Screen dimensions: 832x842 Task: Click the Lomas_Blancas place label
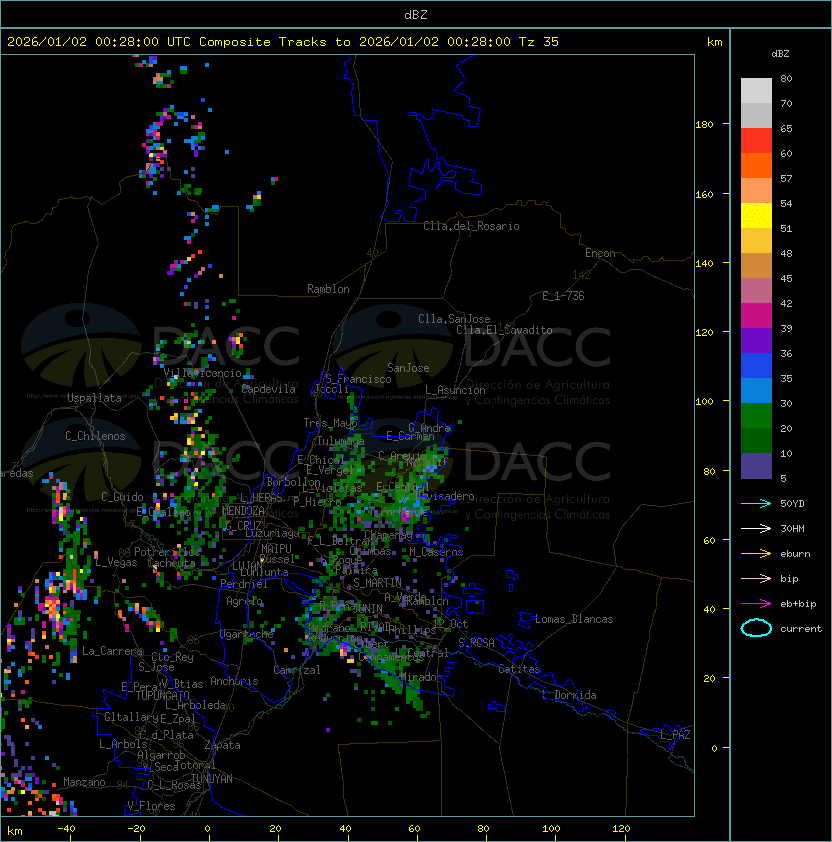tap(574, 619)
